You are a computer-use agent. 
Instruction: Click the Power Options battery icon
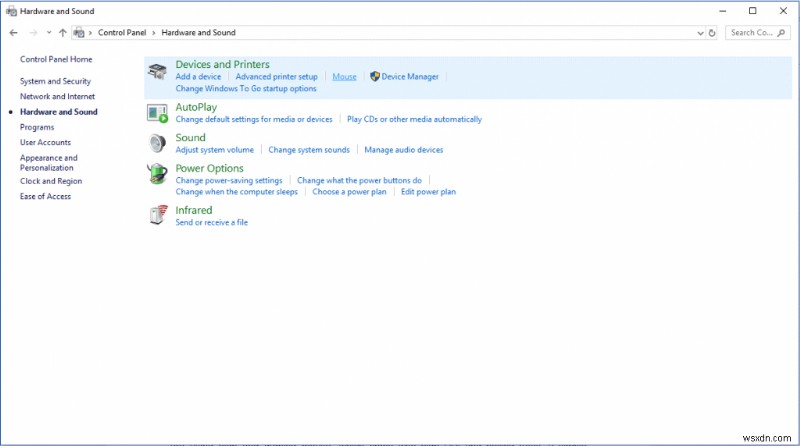pos(157,174)
